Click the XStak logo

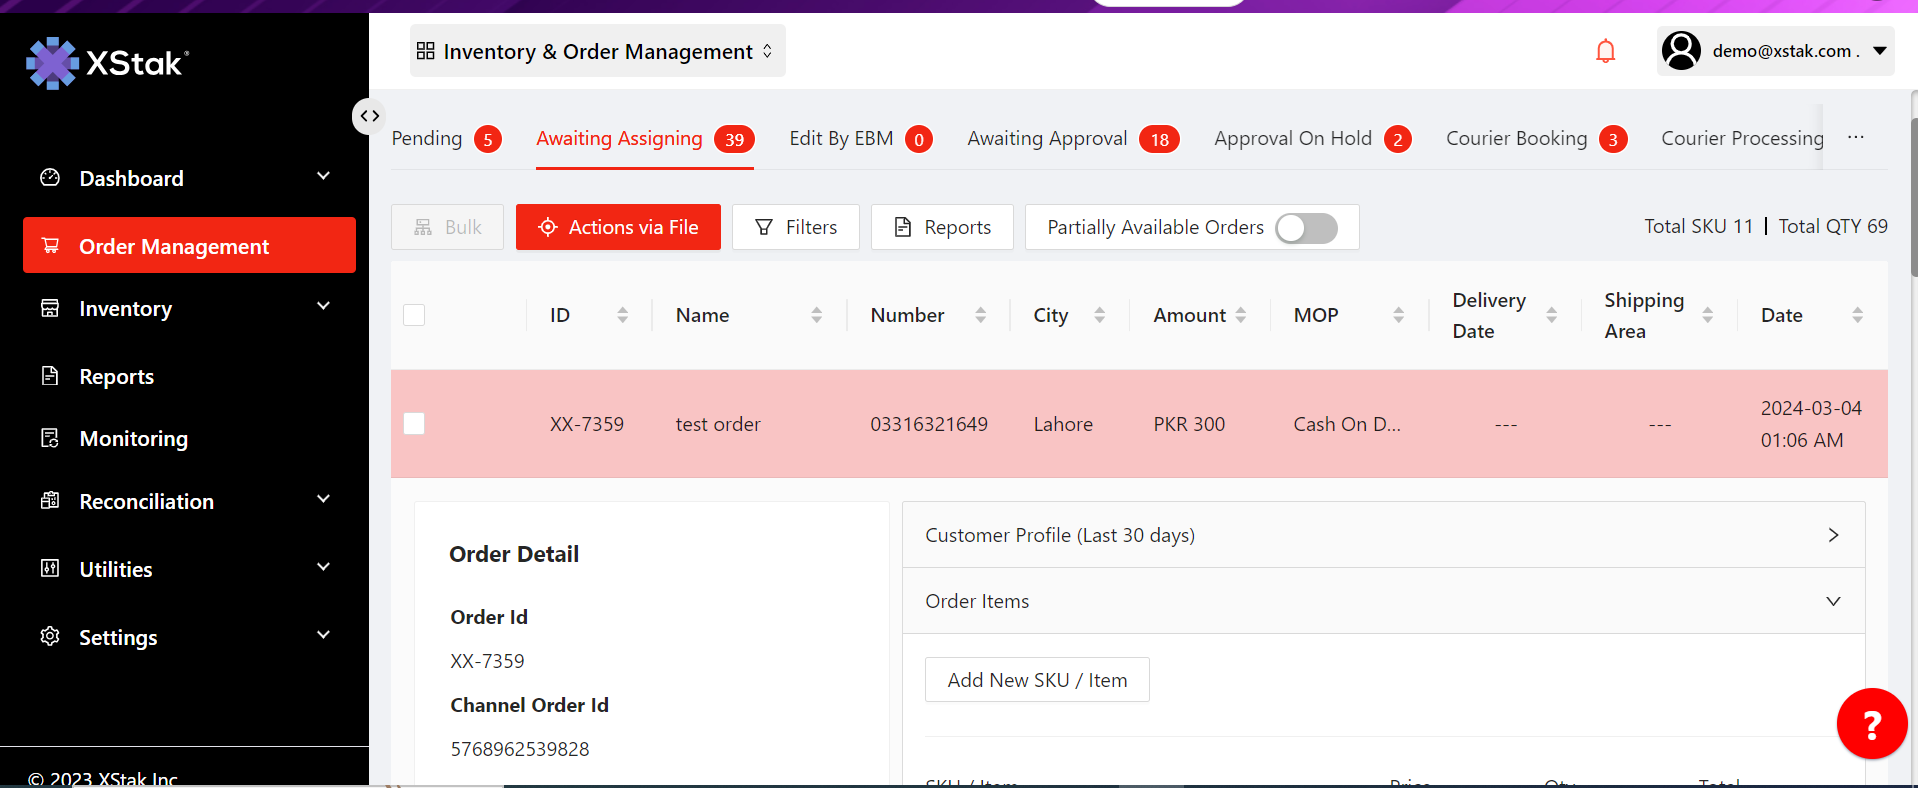pos(107,63)
